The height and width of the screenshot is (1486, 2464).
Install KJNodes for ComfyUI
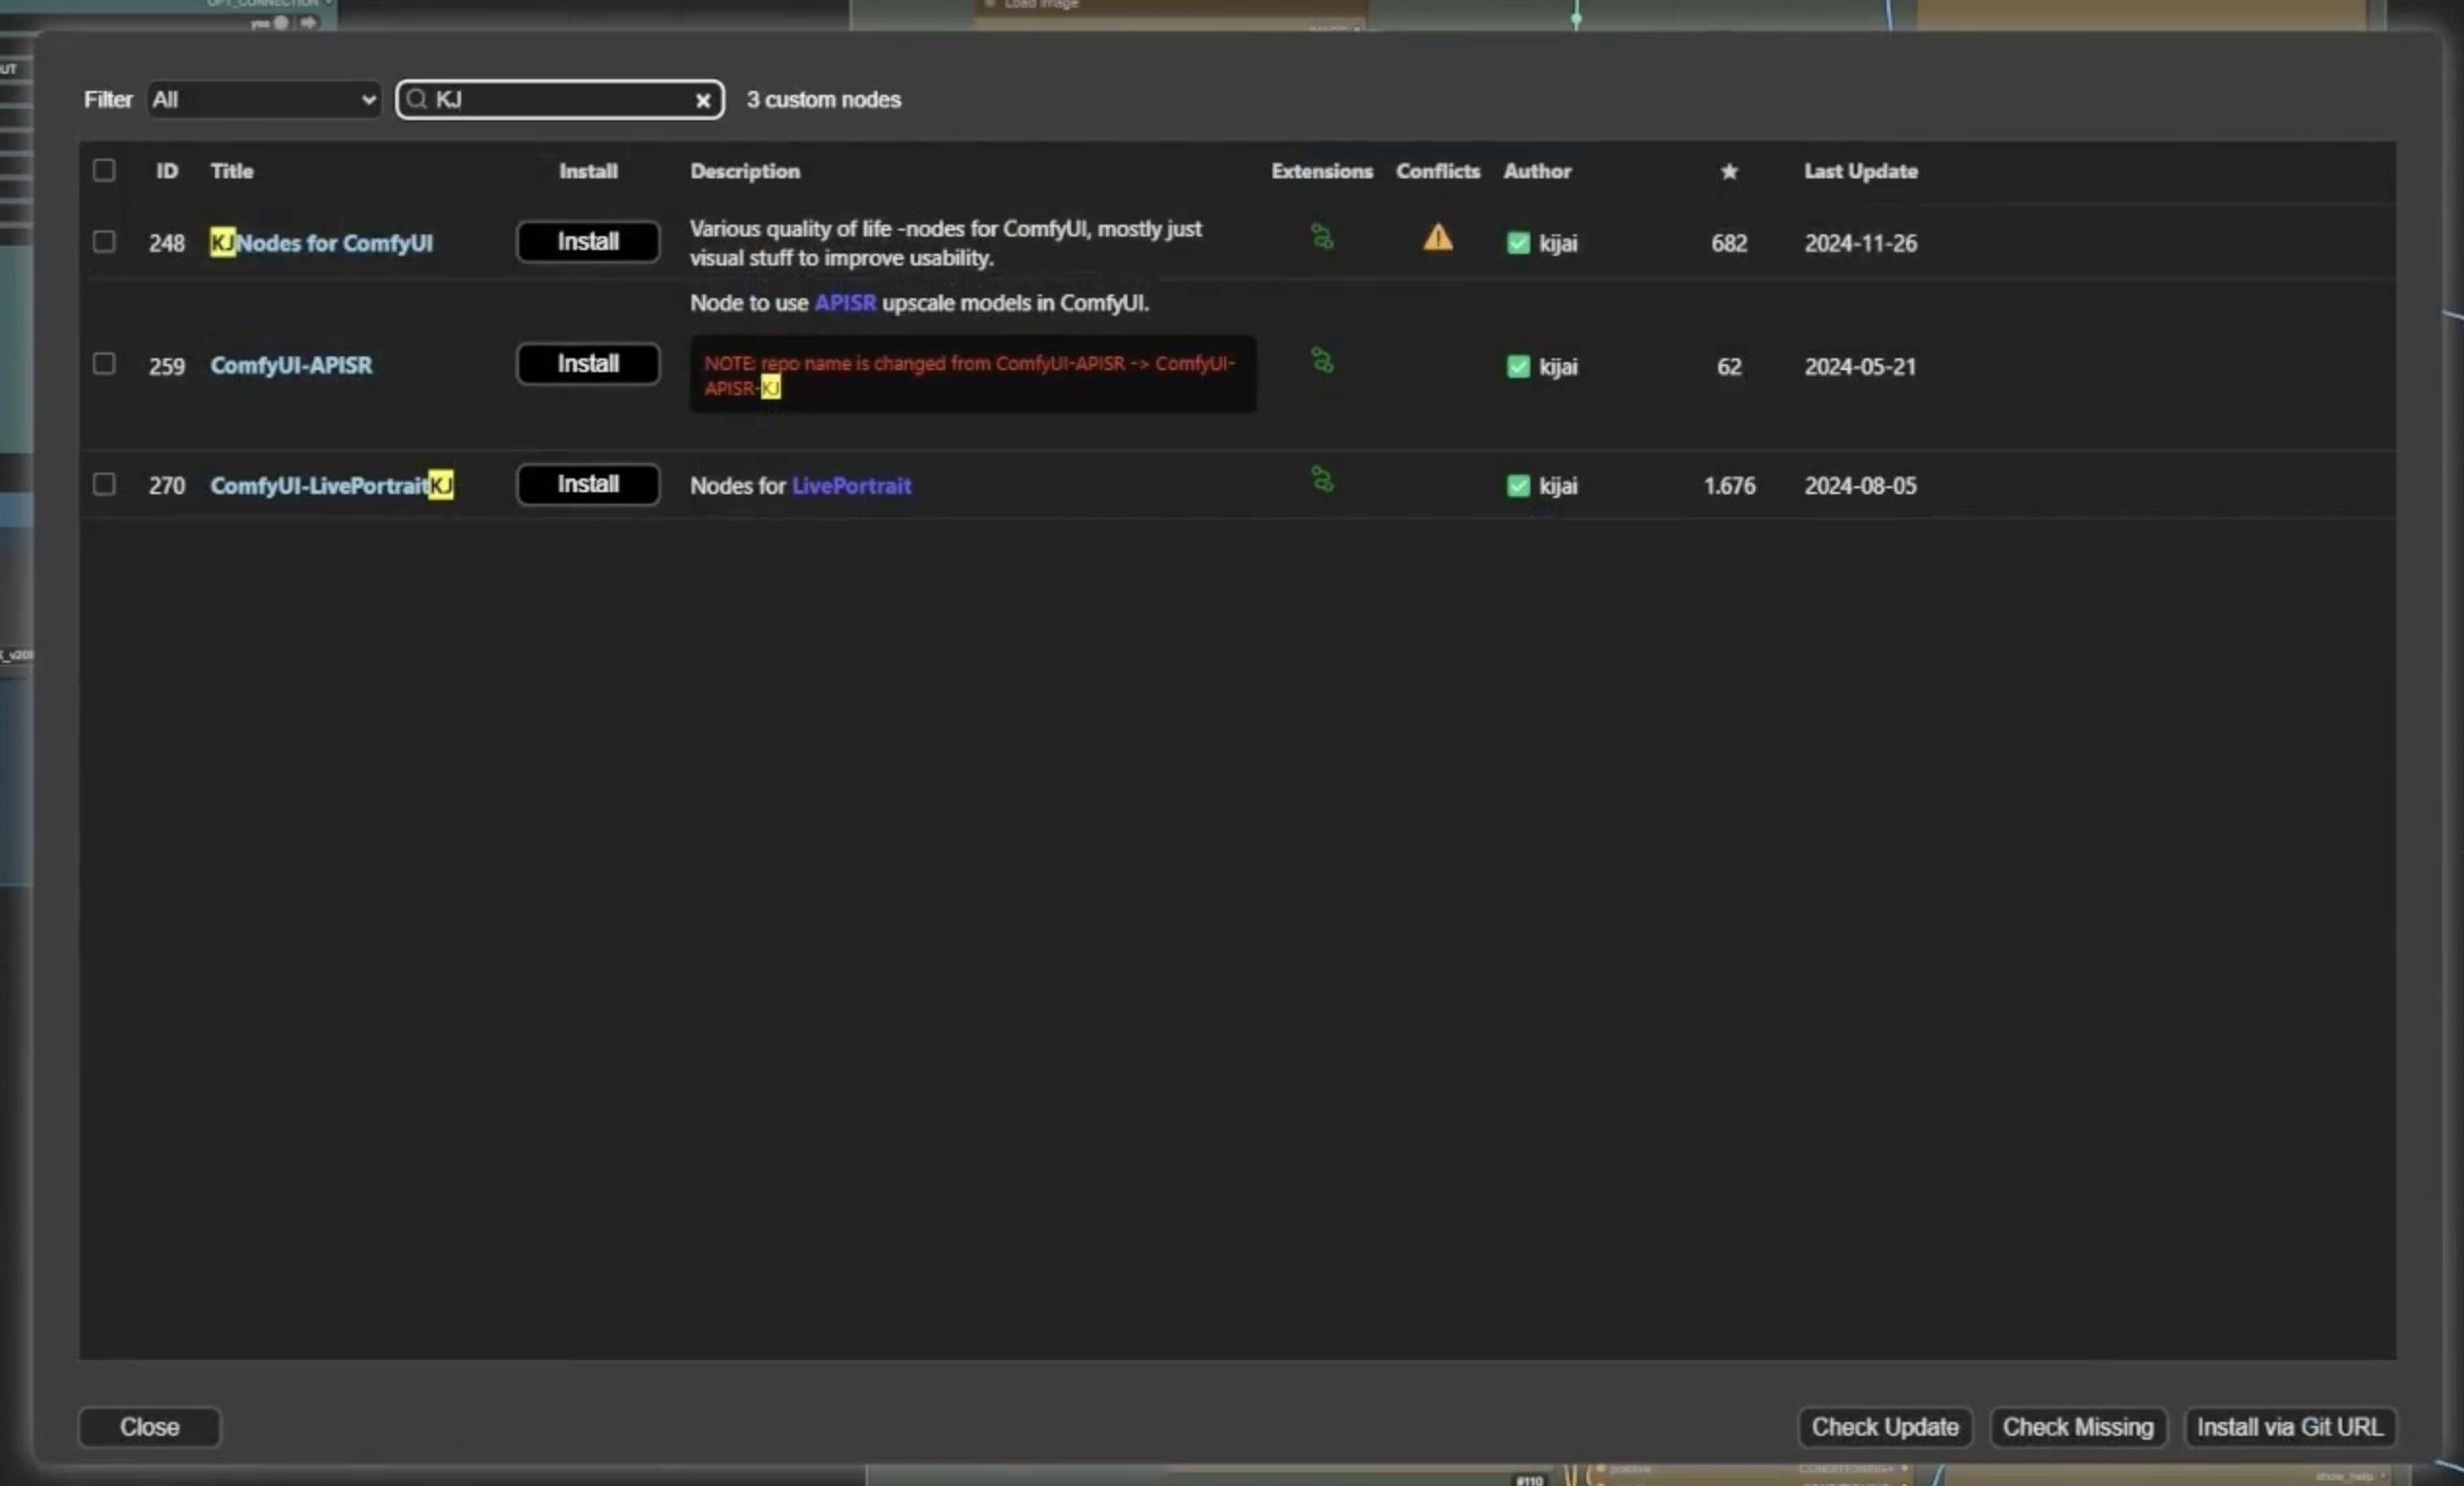588,242
